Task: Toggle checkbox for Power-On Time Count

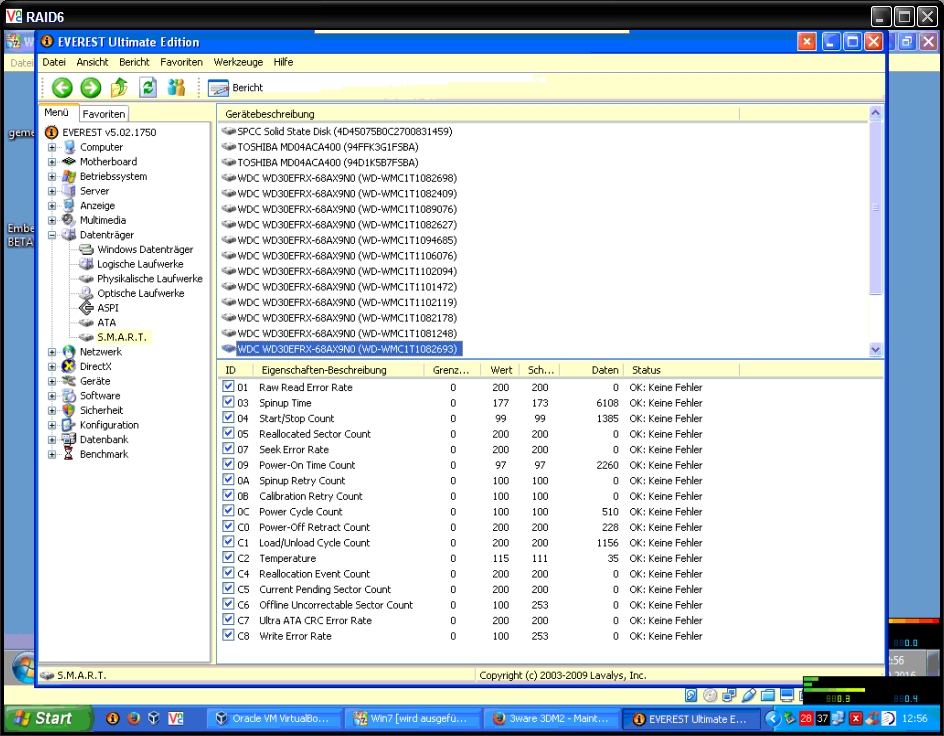Action: coord(228,464)
